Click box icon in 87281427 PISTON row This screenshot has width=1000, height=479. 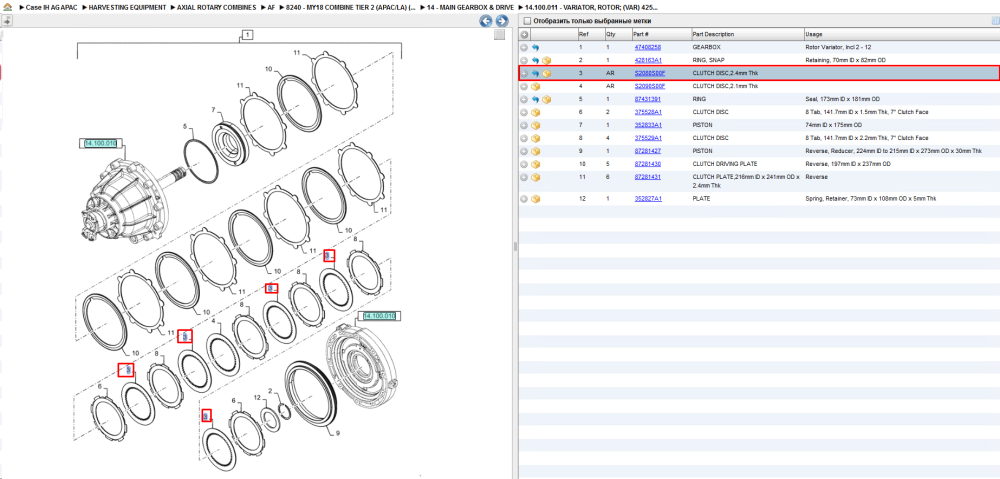[x=536, y=151]
